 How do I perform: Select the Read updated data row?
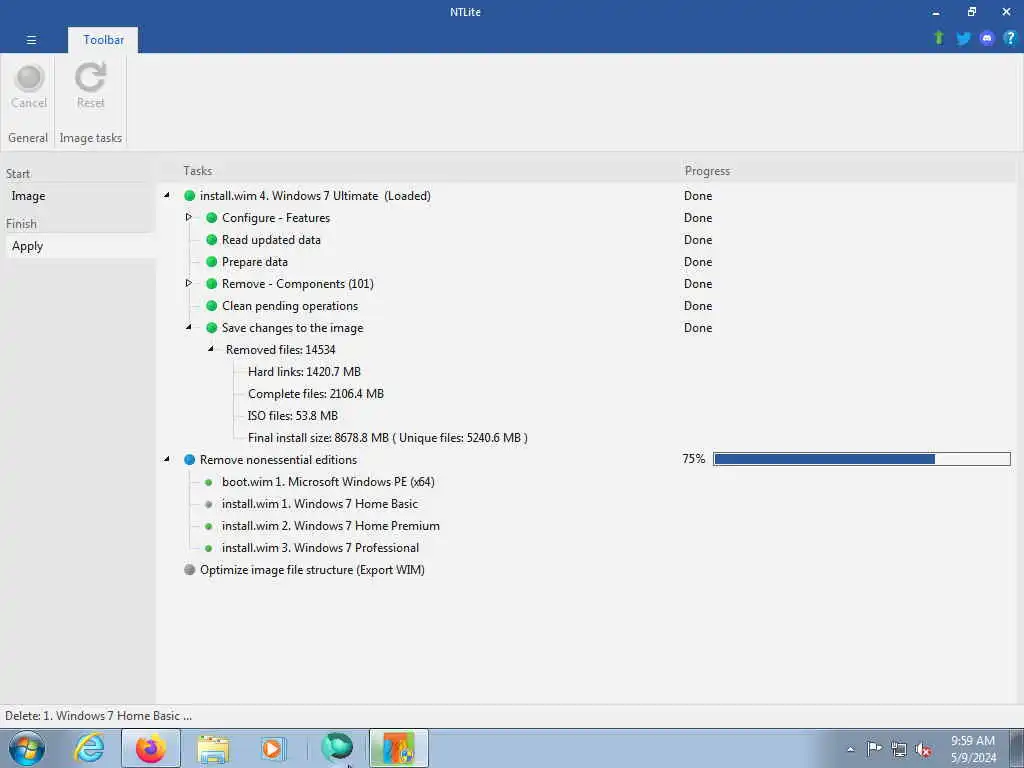(271, 240)
